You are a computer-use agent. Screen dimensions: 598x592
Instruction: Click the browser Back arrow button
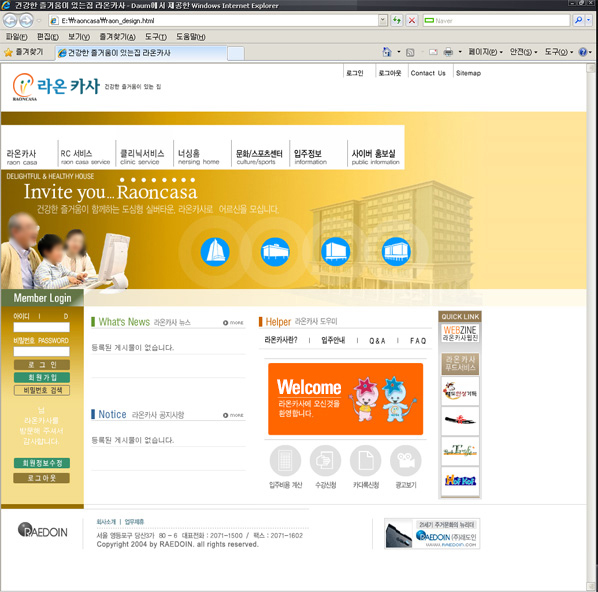tap(10, 20)
